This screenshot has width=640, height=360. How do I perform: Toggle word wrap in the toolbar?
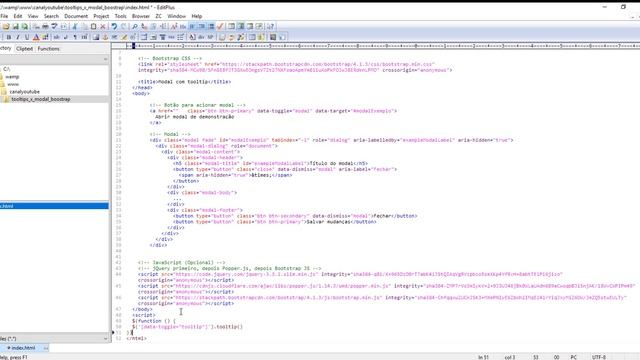[x=192, y=27]
